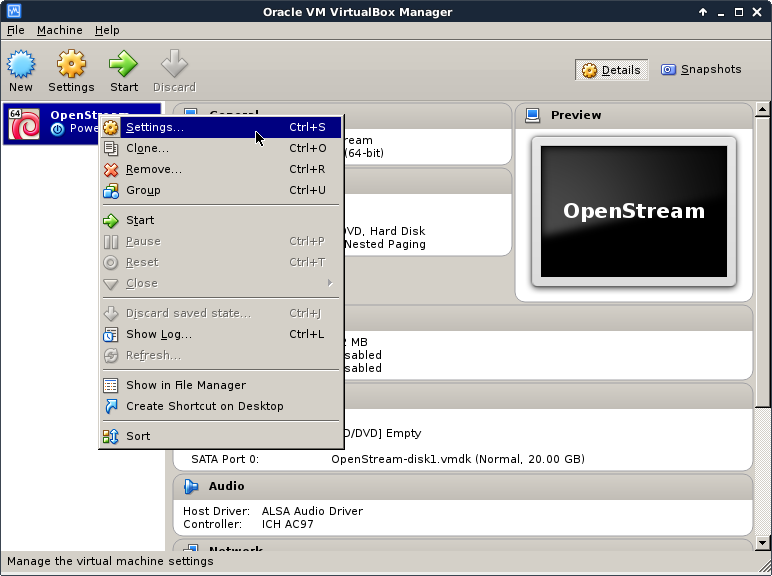Click the OpenStream-disk1.vmdk storage entry
772x576 pixels.
pyautogui.click(x=458, y=459)
